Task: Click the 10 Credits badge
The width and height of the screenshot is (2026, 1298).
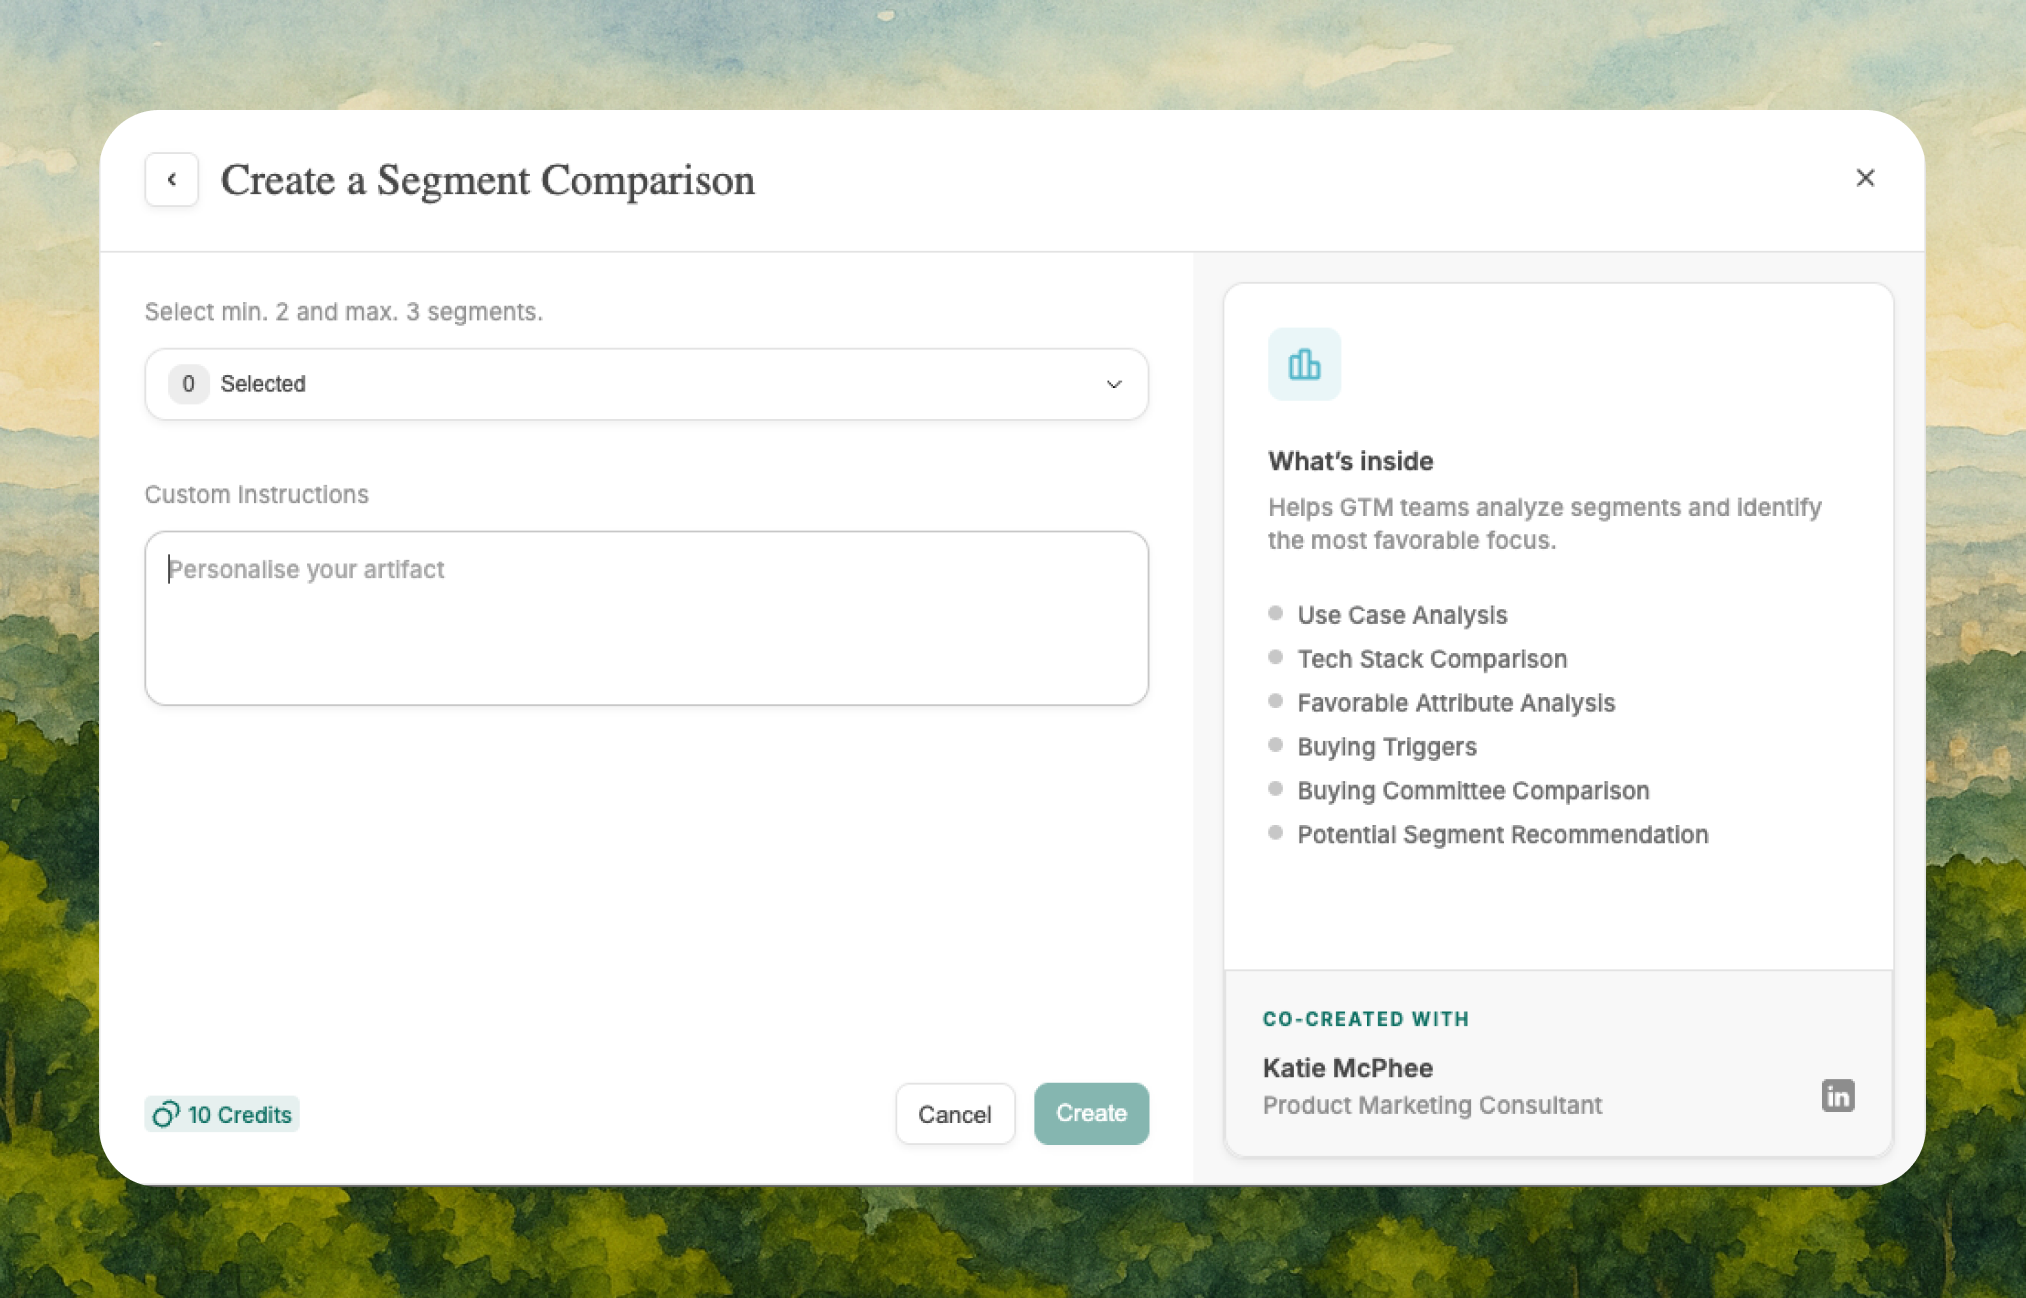Action: 222,1114
